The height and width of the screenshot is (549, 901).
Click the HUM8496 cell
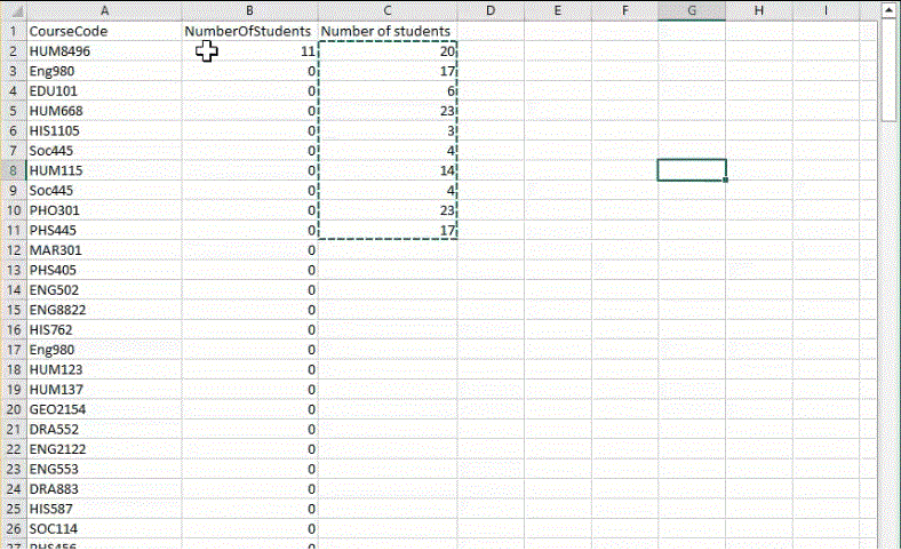104,51
